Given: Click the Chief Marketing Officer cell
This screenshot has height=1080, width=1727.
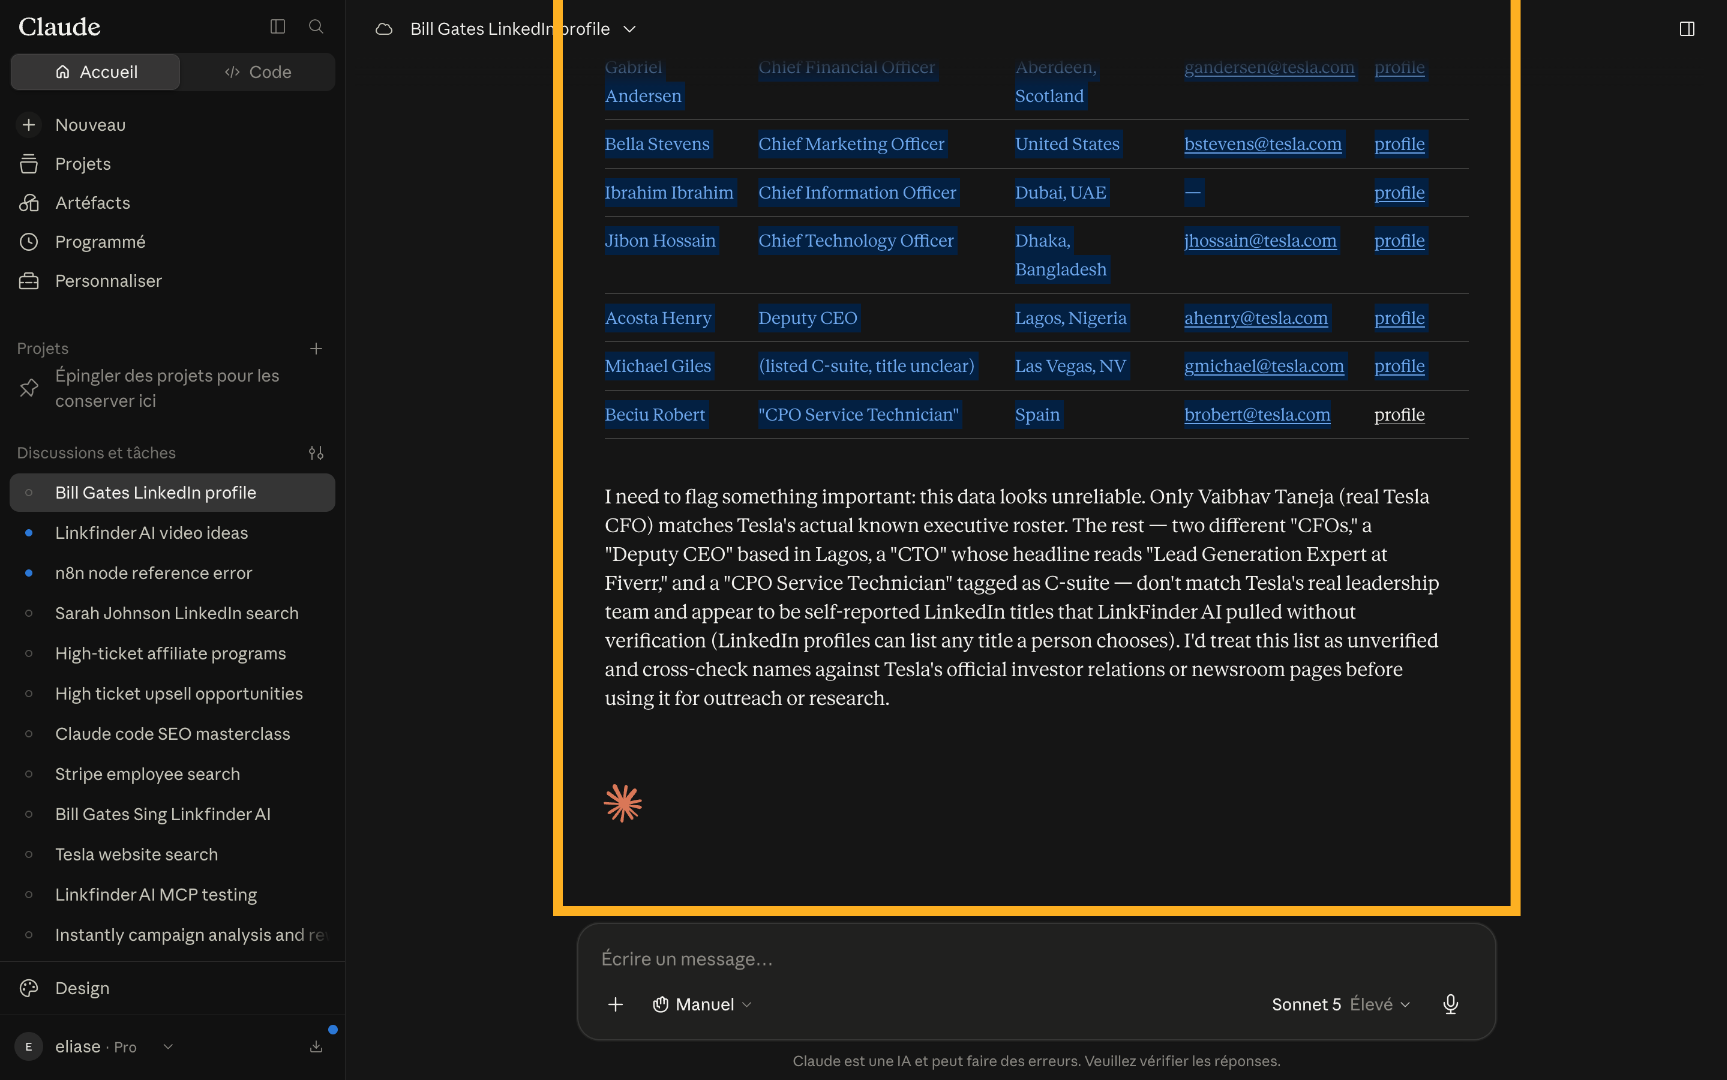Looking at the screenshot, I should [851, 144].
